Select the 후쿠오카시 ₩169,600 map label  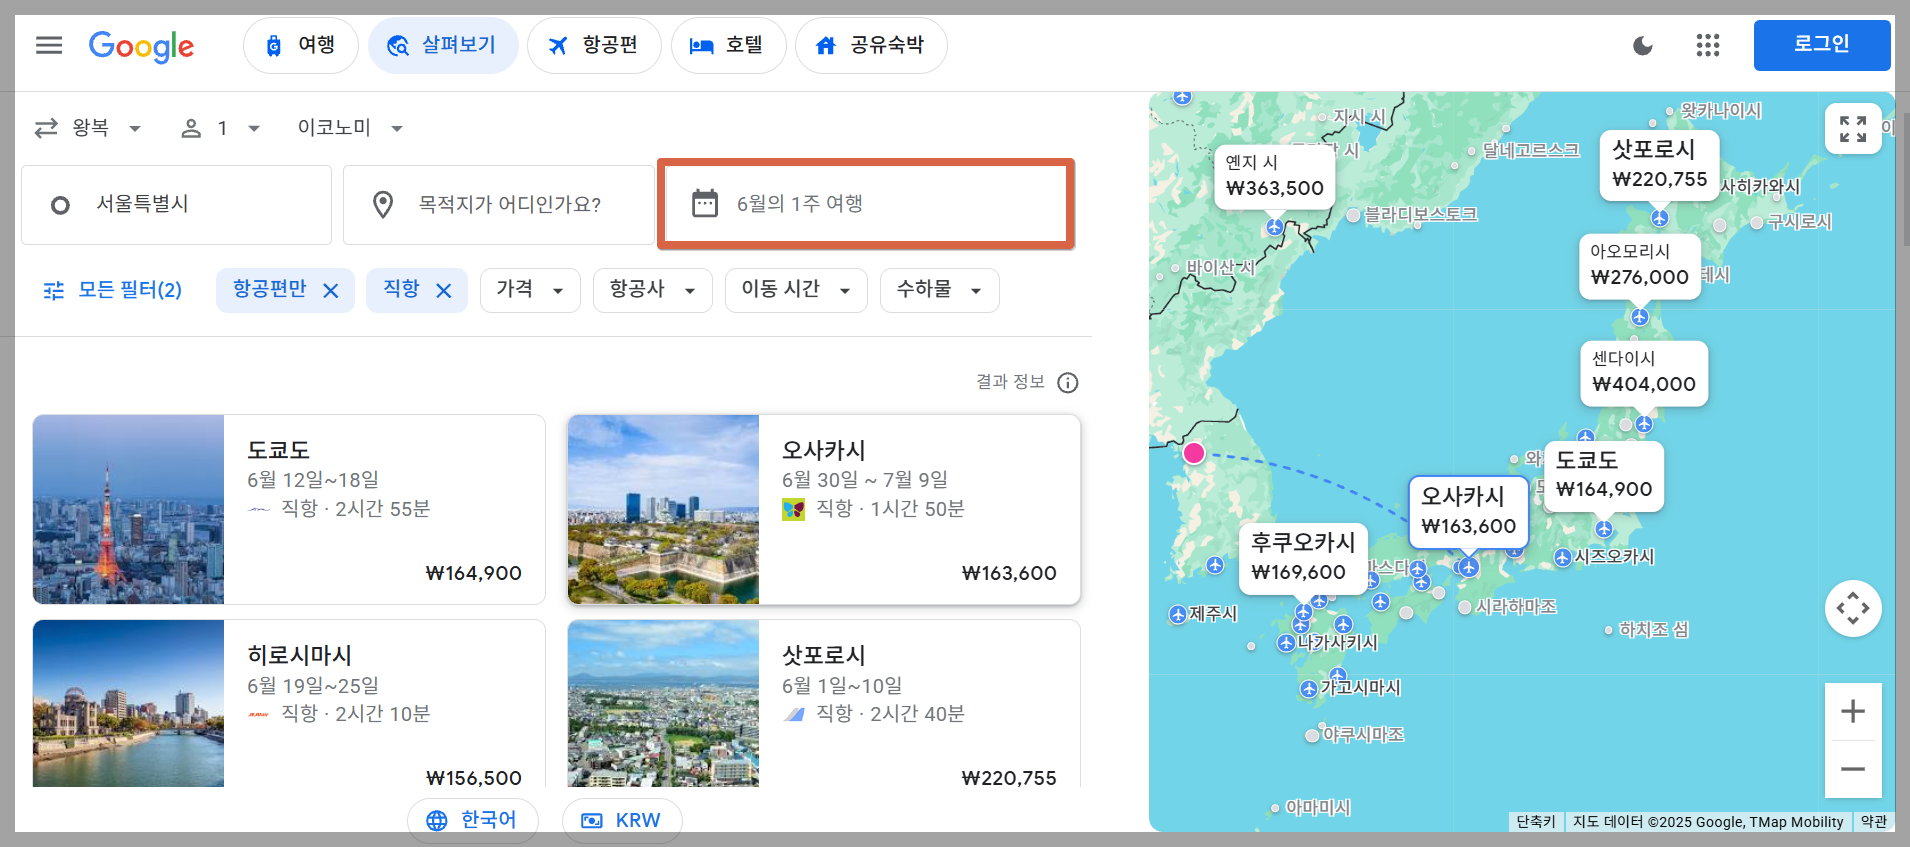[x=1302, y=558]
